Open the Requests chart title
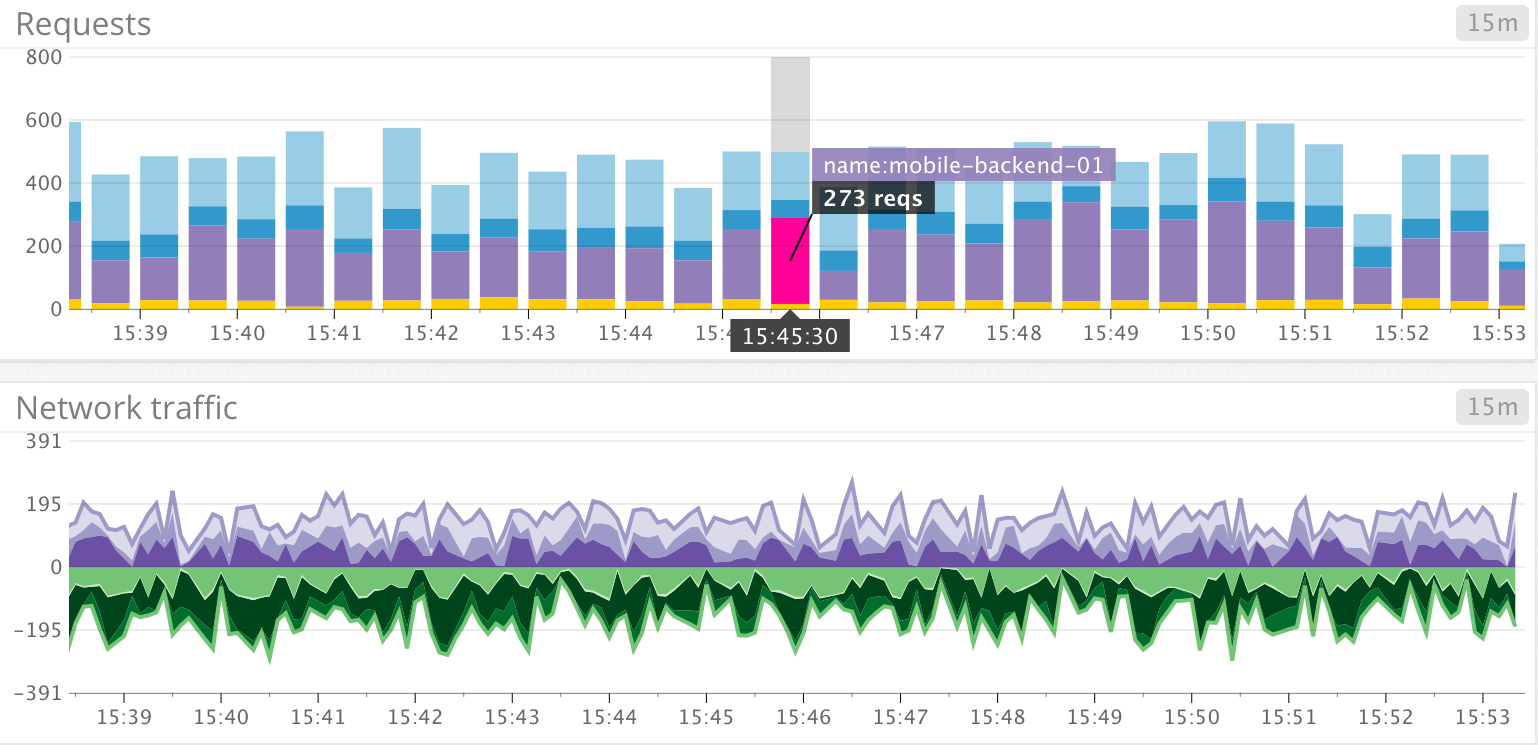1538x745 pixels. pos(83,23)
